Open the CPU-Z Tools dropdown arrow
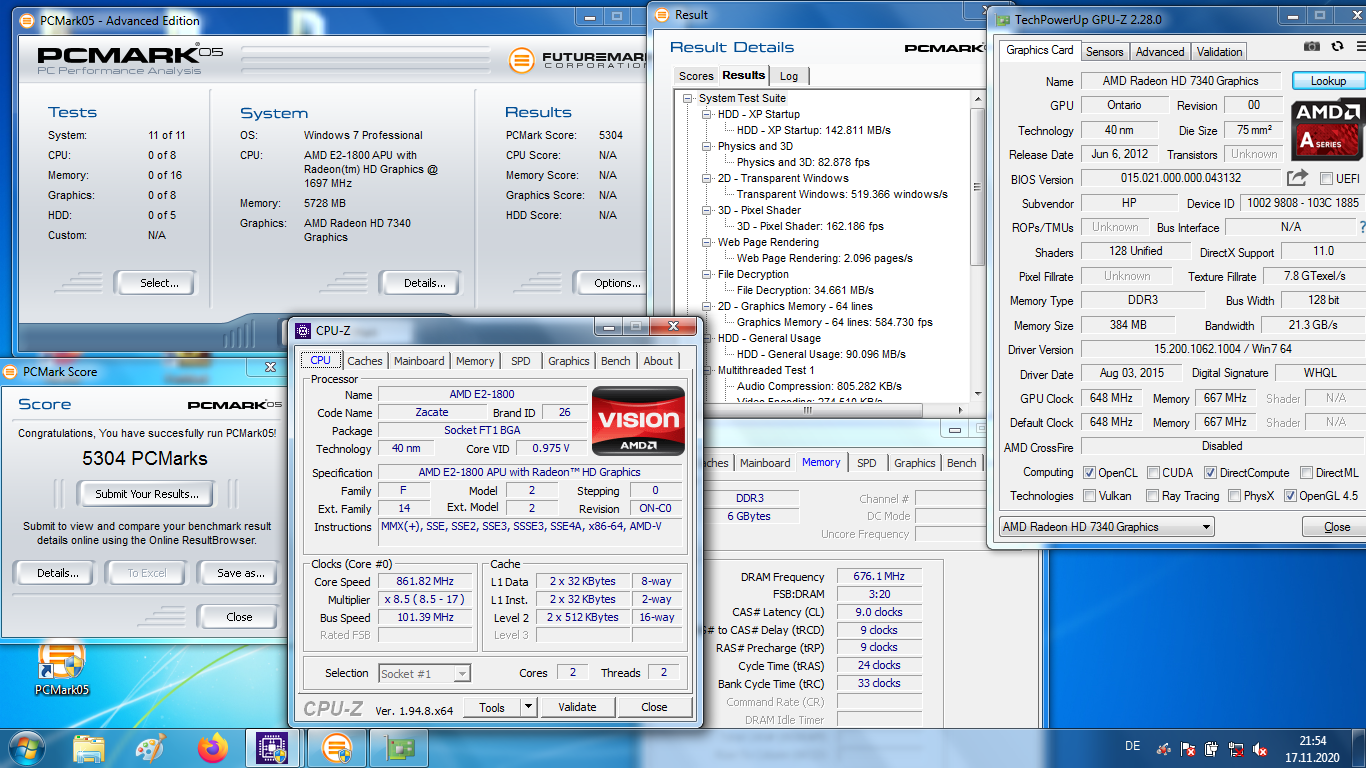1366x768 pixels. pos(528,707)
